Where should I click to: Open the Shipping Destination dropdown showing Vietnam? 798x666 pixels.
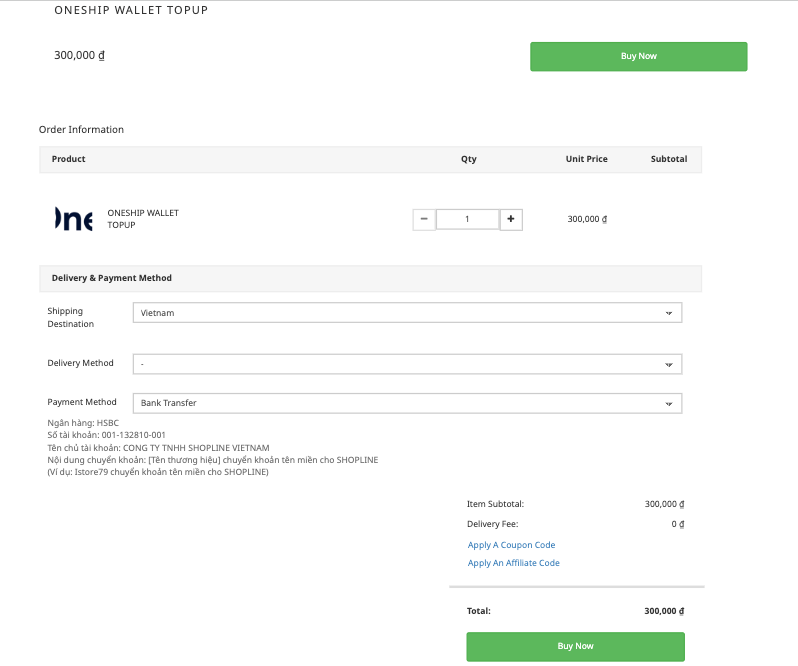click(407, 312)
